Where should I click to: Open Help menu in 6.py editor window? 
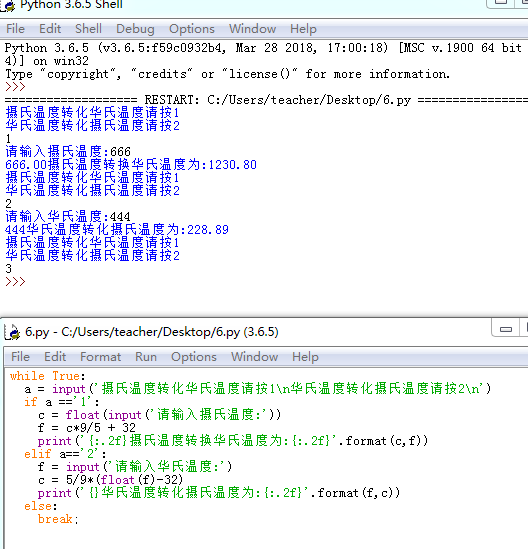[x=305, y=357]
